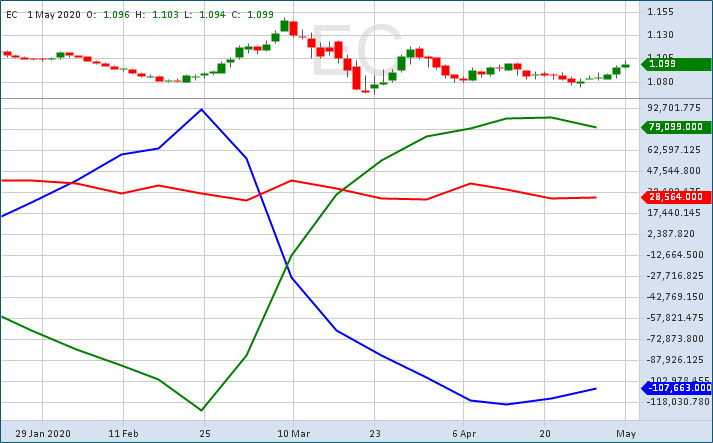713x443 pixels.
Task: Click the close value 1.099 in header
Action: (x=261, y=15)
